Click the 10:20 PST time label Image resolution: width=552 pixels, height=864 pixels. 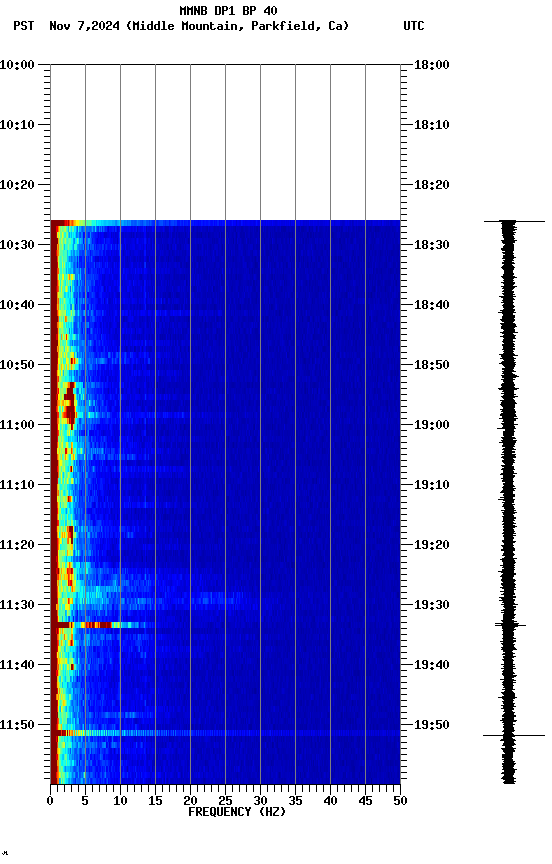[17, 185]
